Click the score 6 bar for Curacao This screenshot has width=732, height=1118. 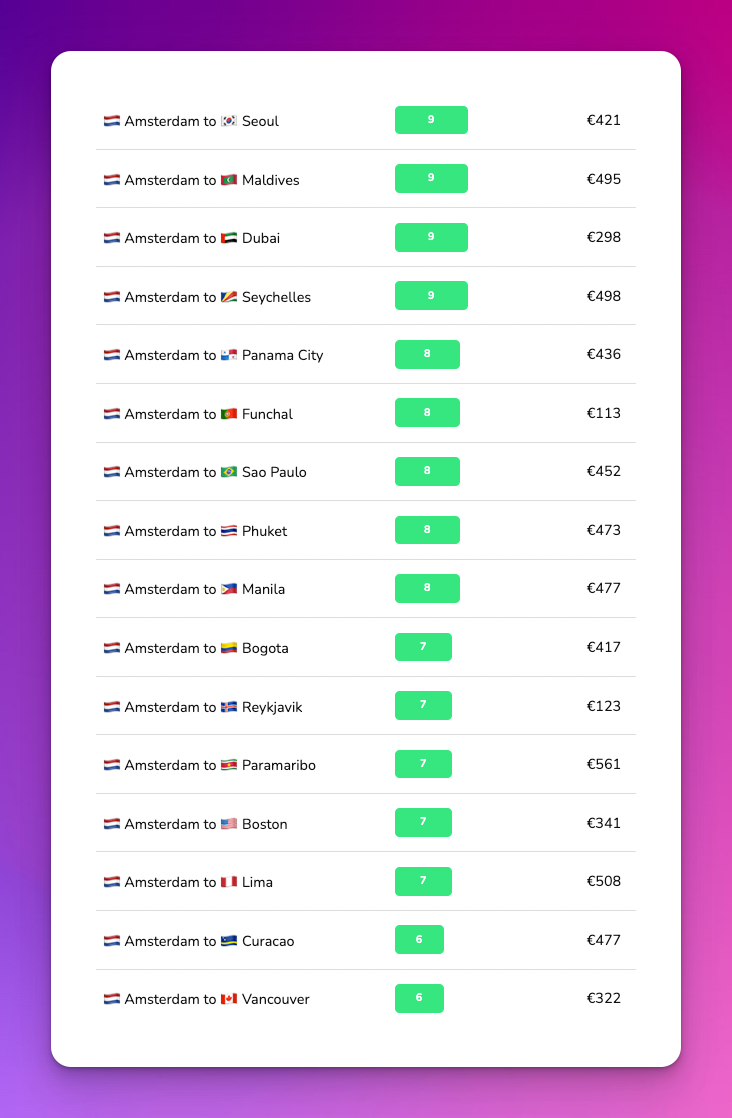coord(419,940)
